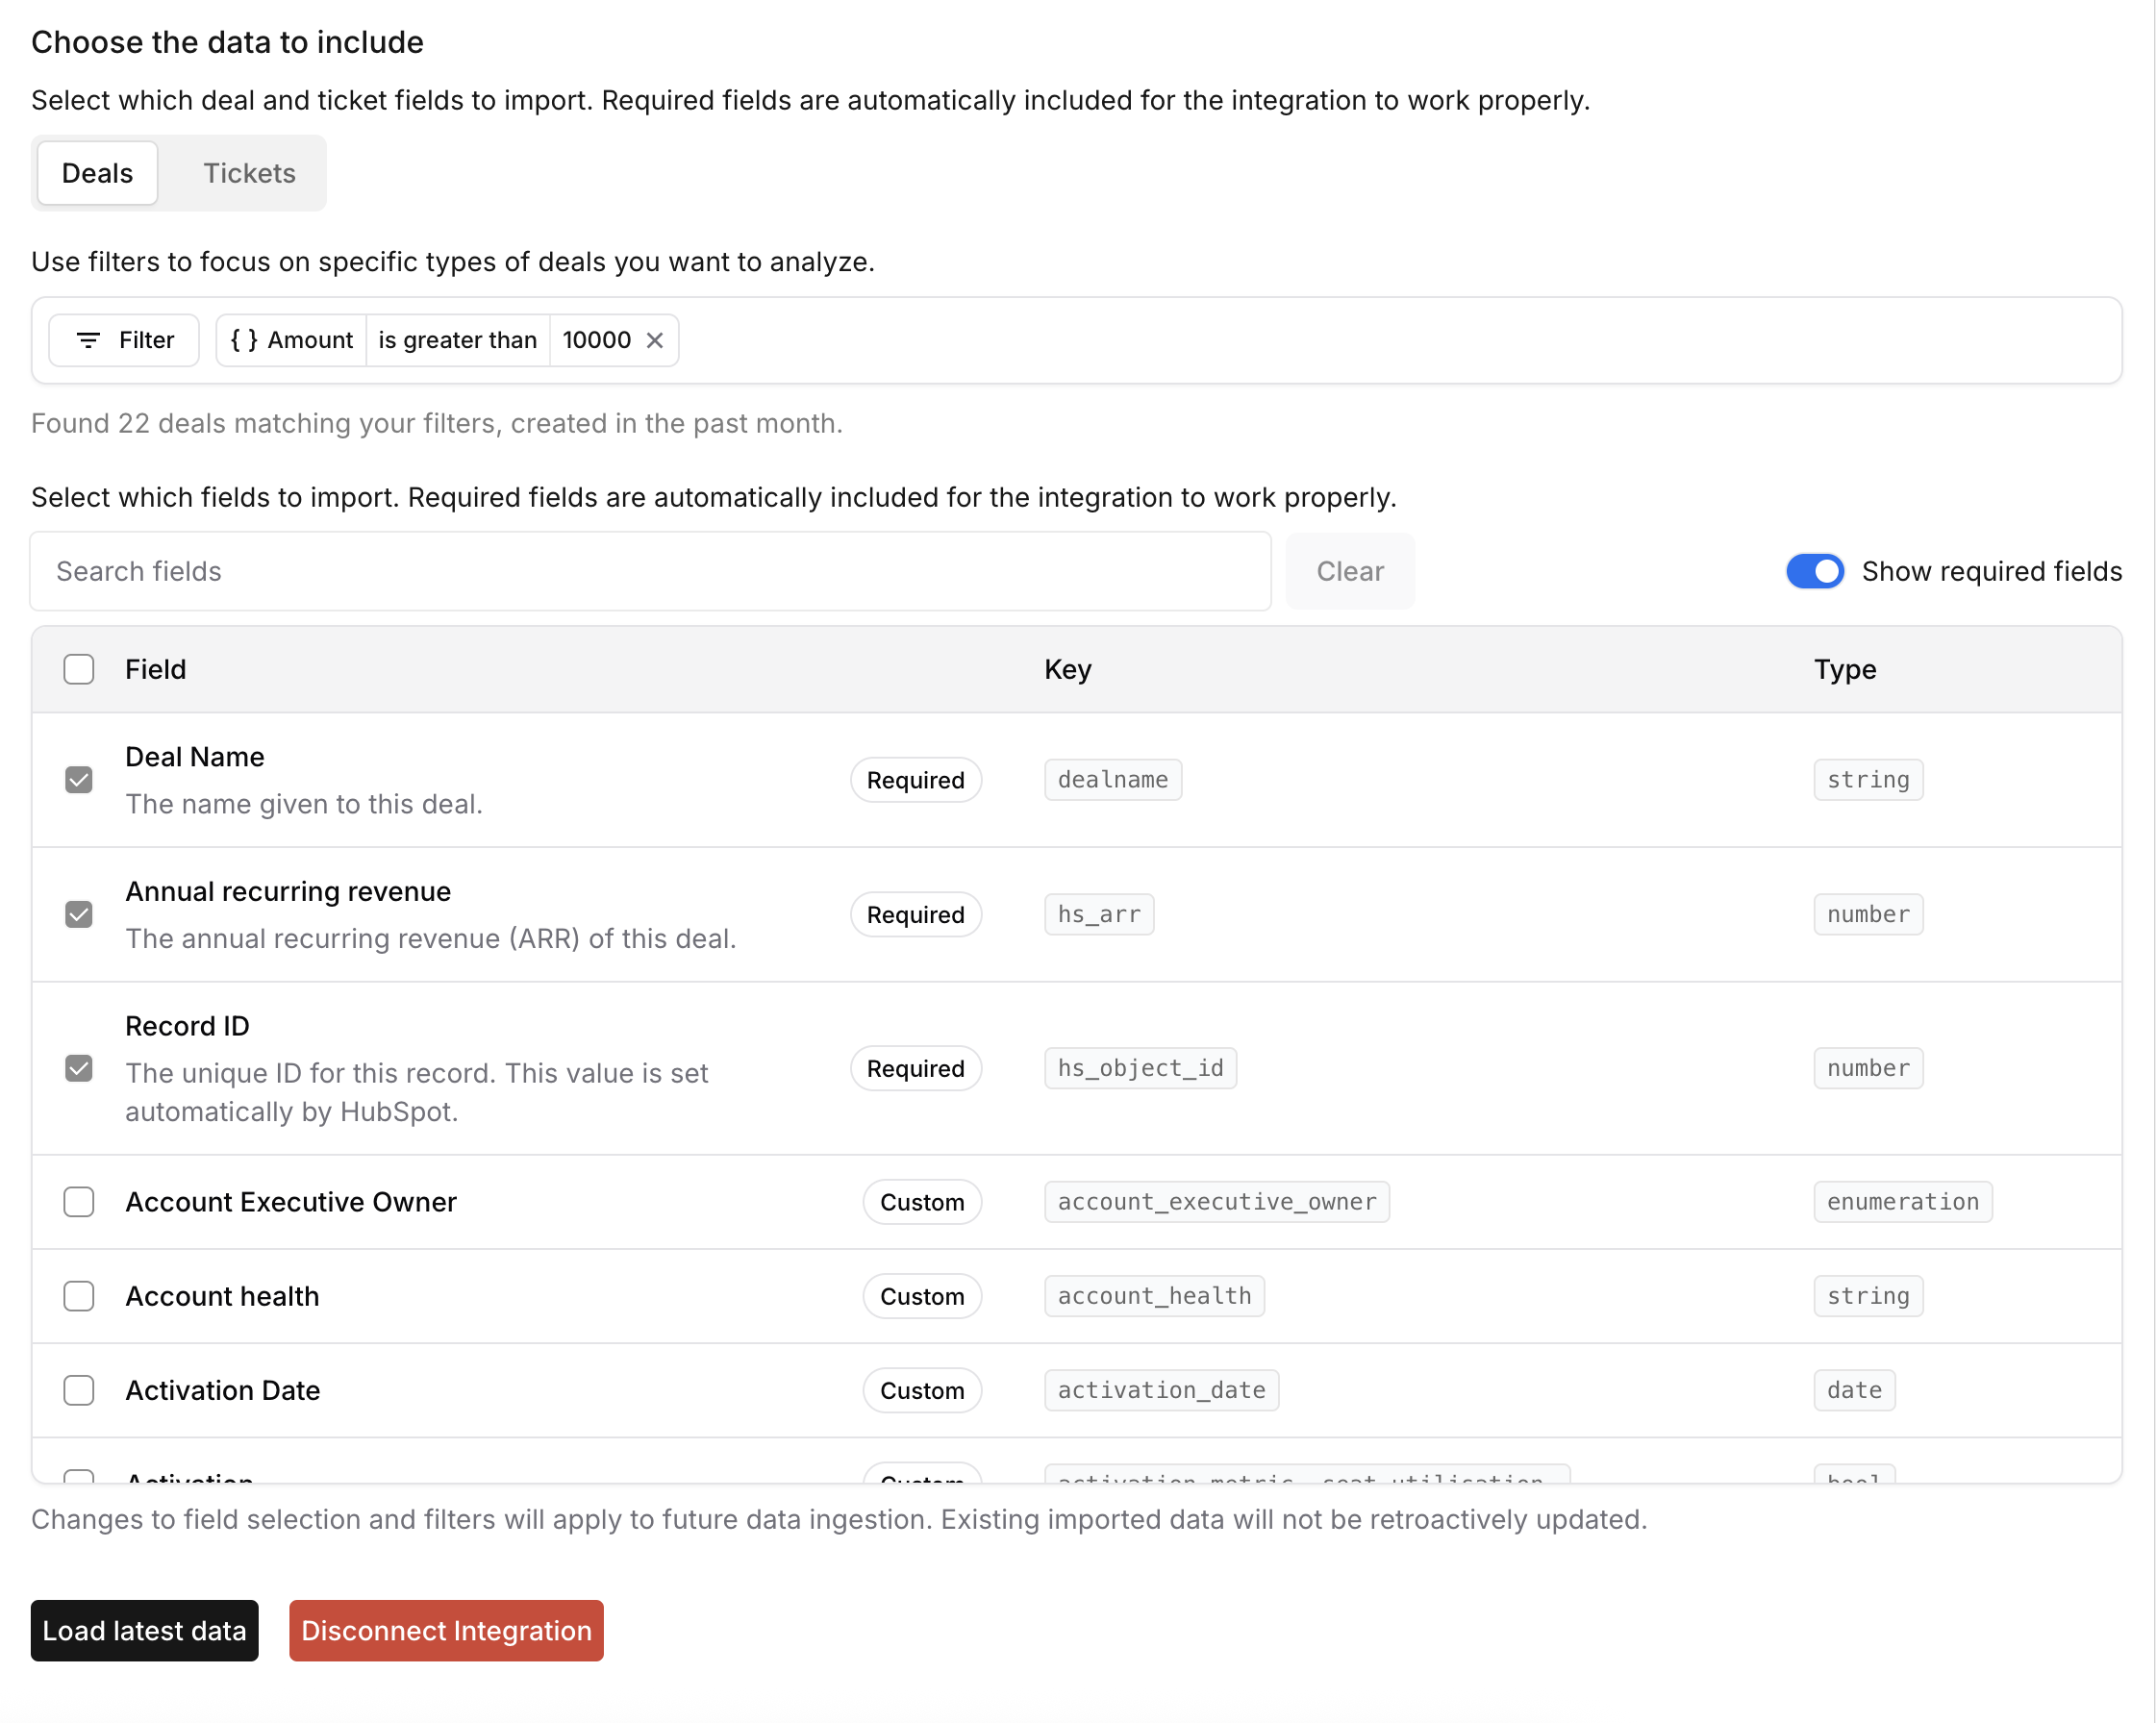Click the activation_date key label
Image resolution: width=2156 pixels, height=1723 pixels.
pyautogui.click(x=1161, y=1390)
